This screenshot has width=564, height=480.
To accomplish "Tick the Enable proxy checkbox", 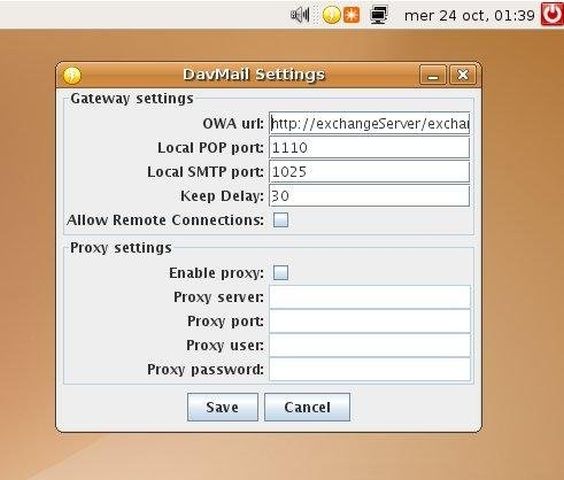I will (281, 272).
